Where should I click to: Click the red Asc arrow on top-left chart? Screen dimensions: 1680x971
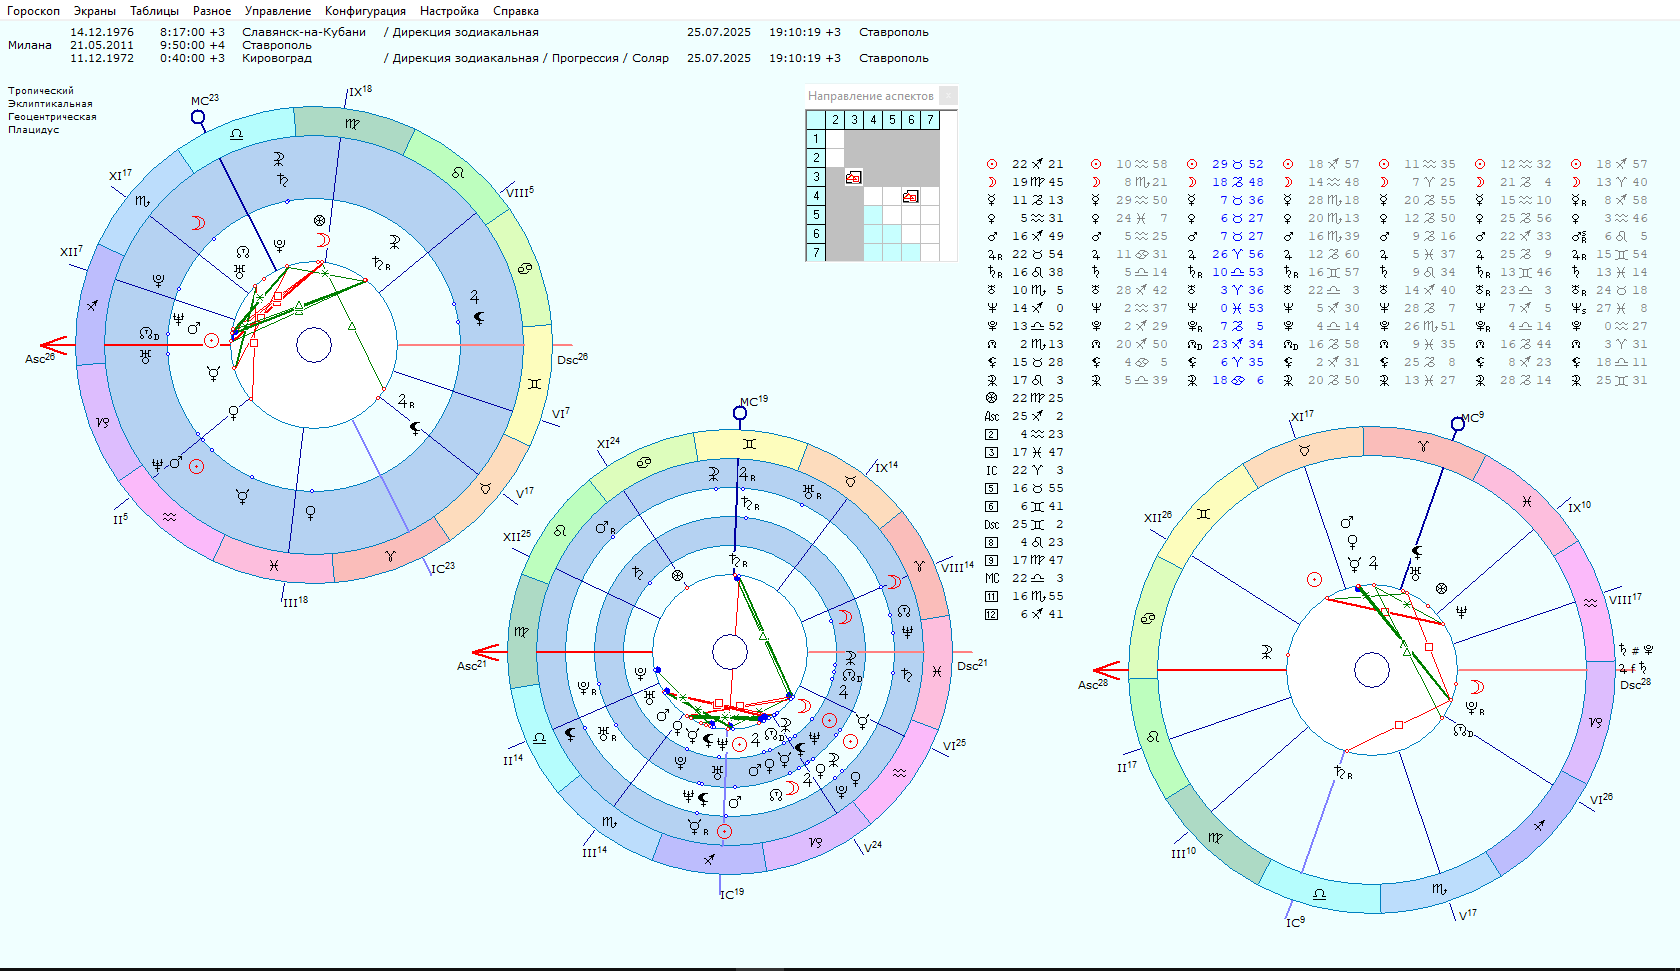coord(54,346)
